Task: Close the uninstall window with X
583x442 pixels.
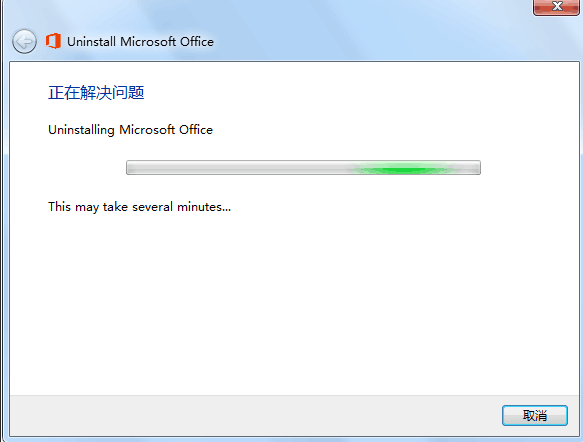Action: pos(556,7)
